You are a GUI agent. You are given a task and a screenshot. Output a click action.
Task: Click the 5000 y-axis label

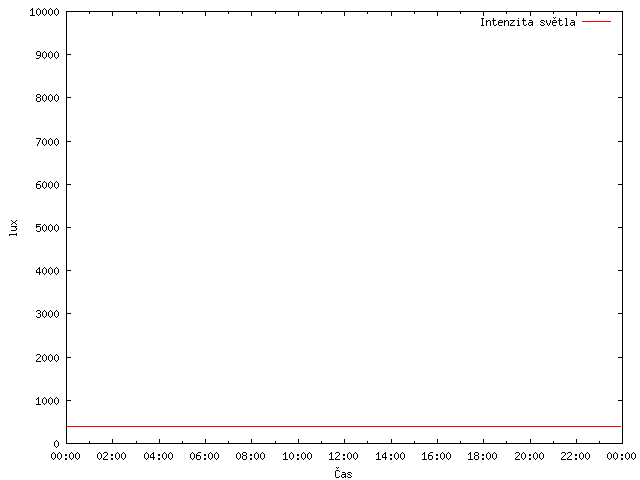47,228
